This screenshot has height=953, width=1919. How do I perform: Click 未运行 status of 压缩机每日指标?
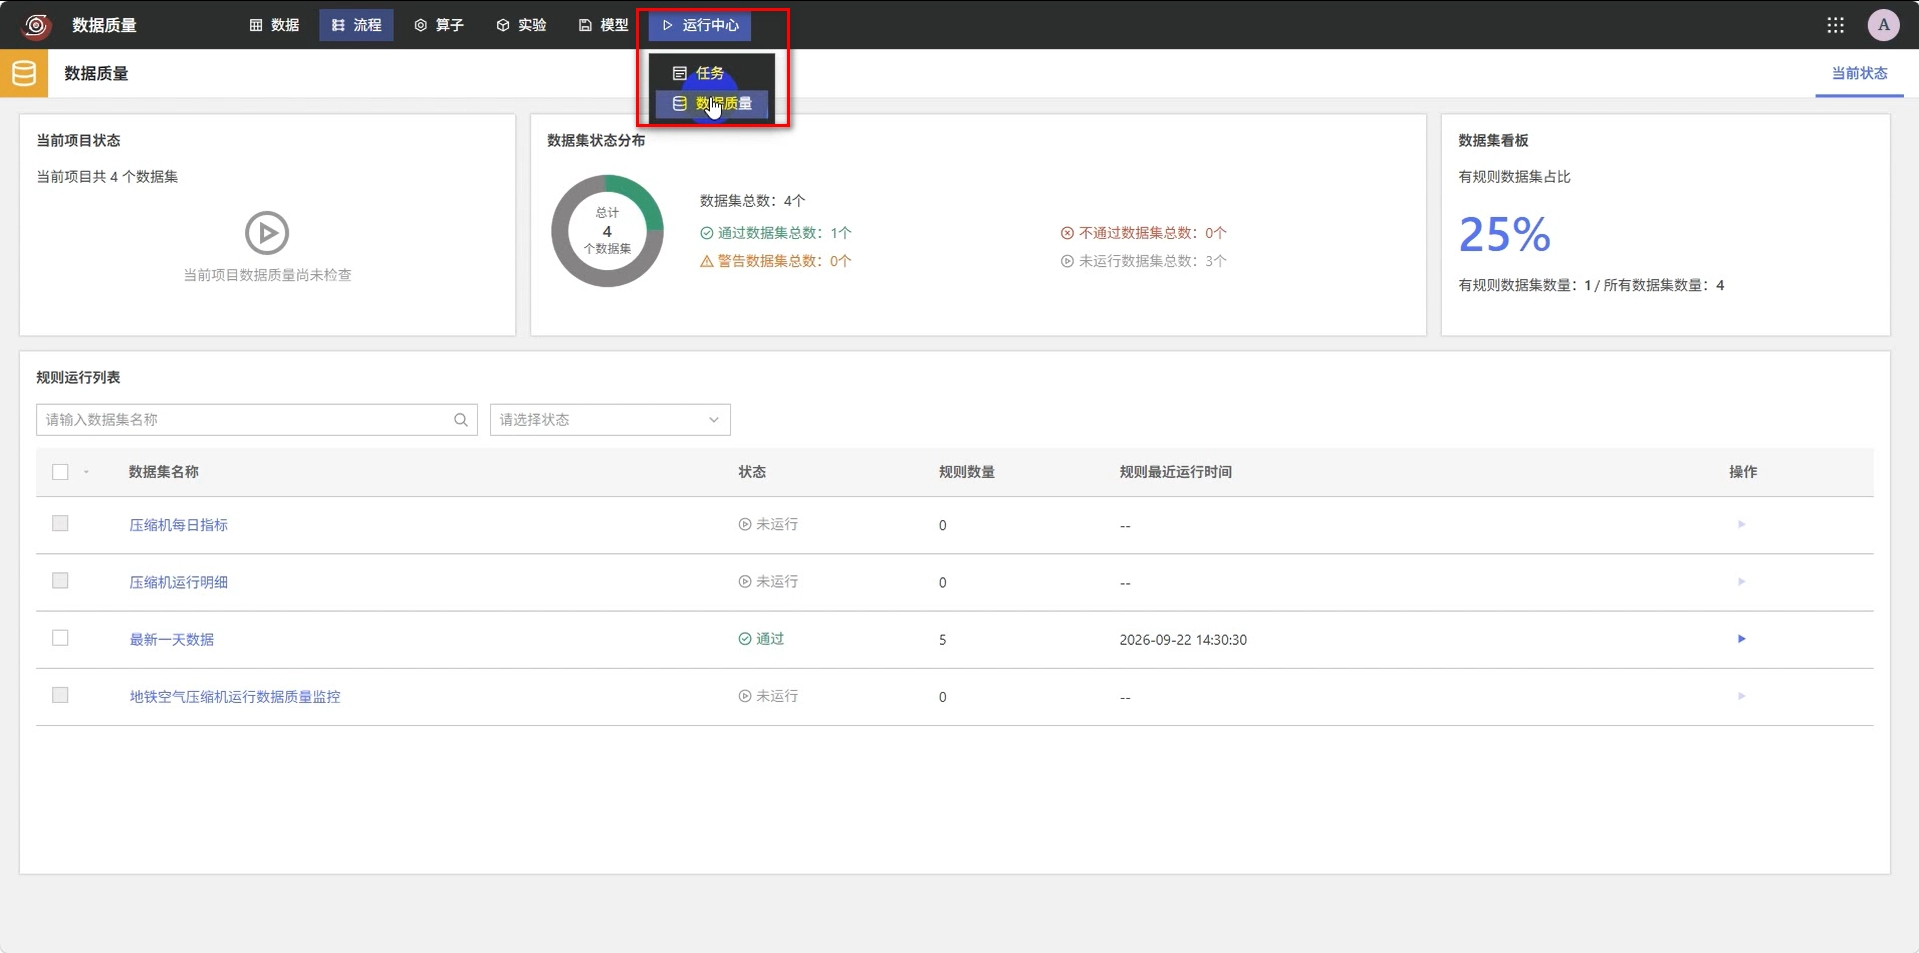coord(768,524)
